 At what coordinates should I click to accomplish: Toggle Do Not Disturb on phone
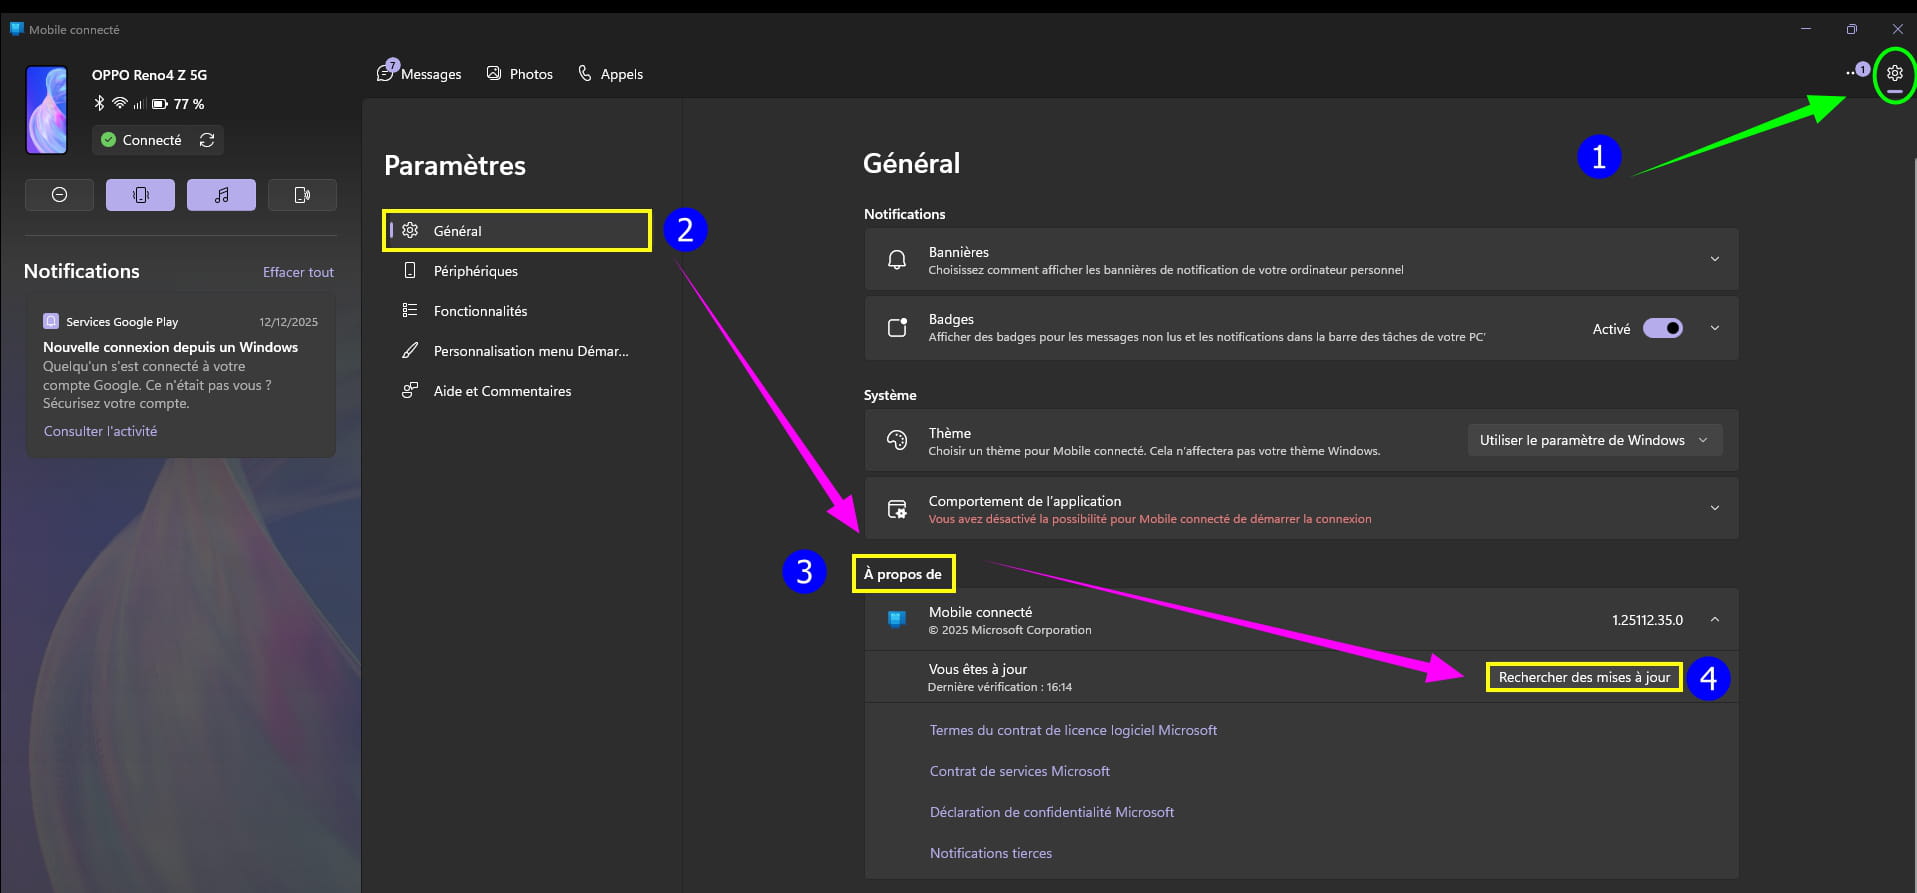coord(59,195)
